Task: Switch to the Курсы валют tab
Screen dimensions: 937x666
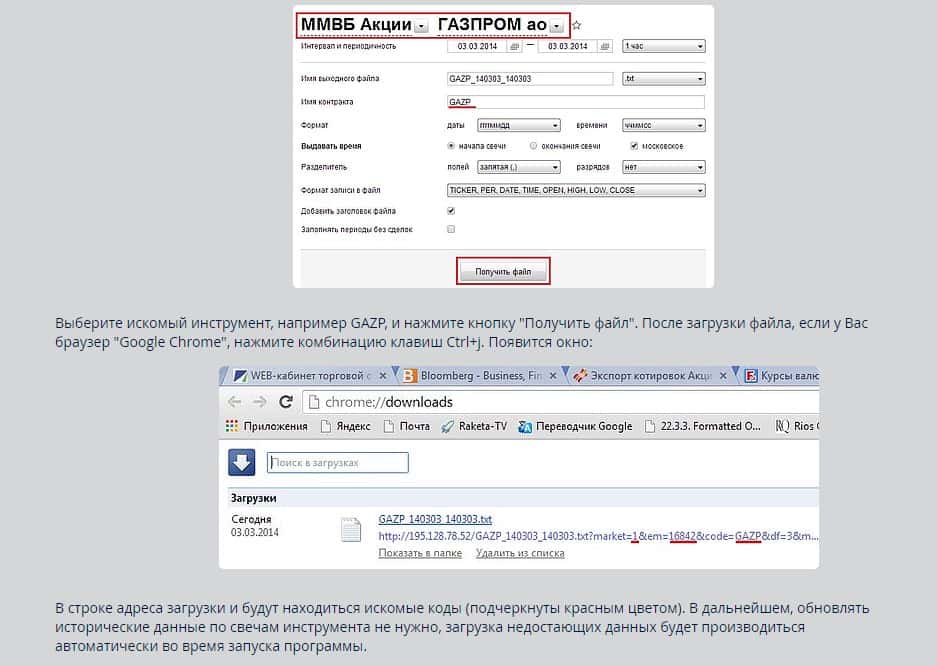Action: pyautogui.click(x=780, y=376)
